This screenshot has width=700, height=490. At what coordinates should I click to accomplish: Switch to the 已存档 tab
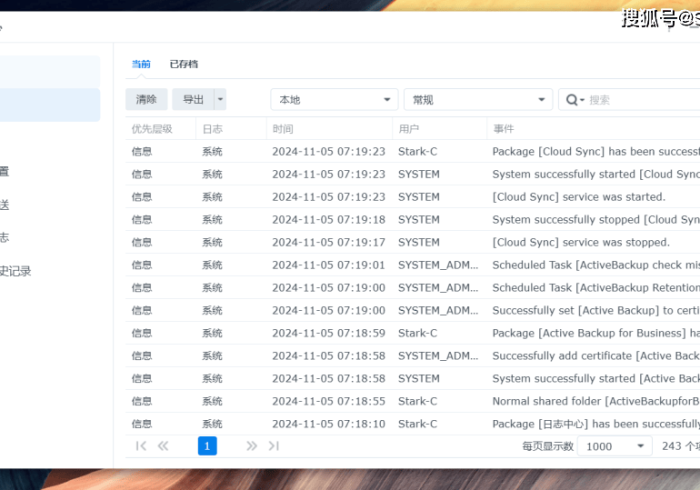(x=184, y=64)
